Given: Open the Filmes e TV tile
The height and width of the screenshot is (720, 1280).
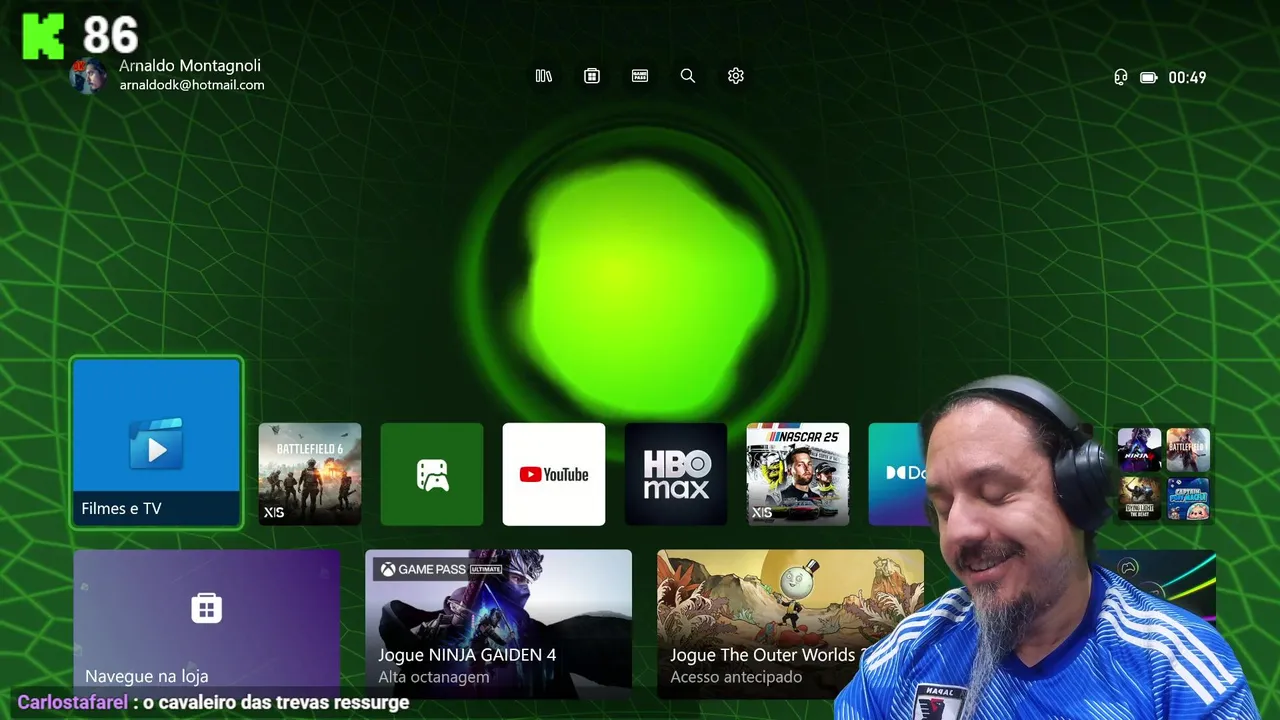Looking at the screenshot, I should [x=157, y=442].
